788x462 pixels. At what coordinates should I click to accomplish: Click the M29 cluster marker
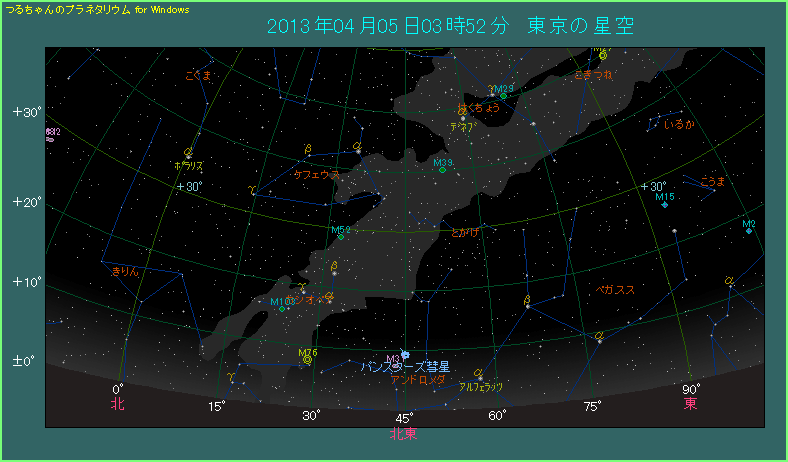504,96
